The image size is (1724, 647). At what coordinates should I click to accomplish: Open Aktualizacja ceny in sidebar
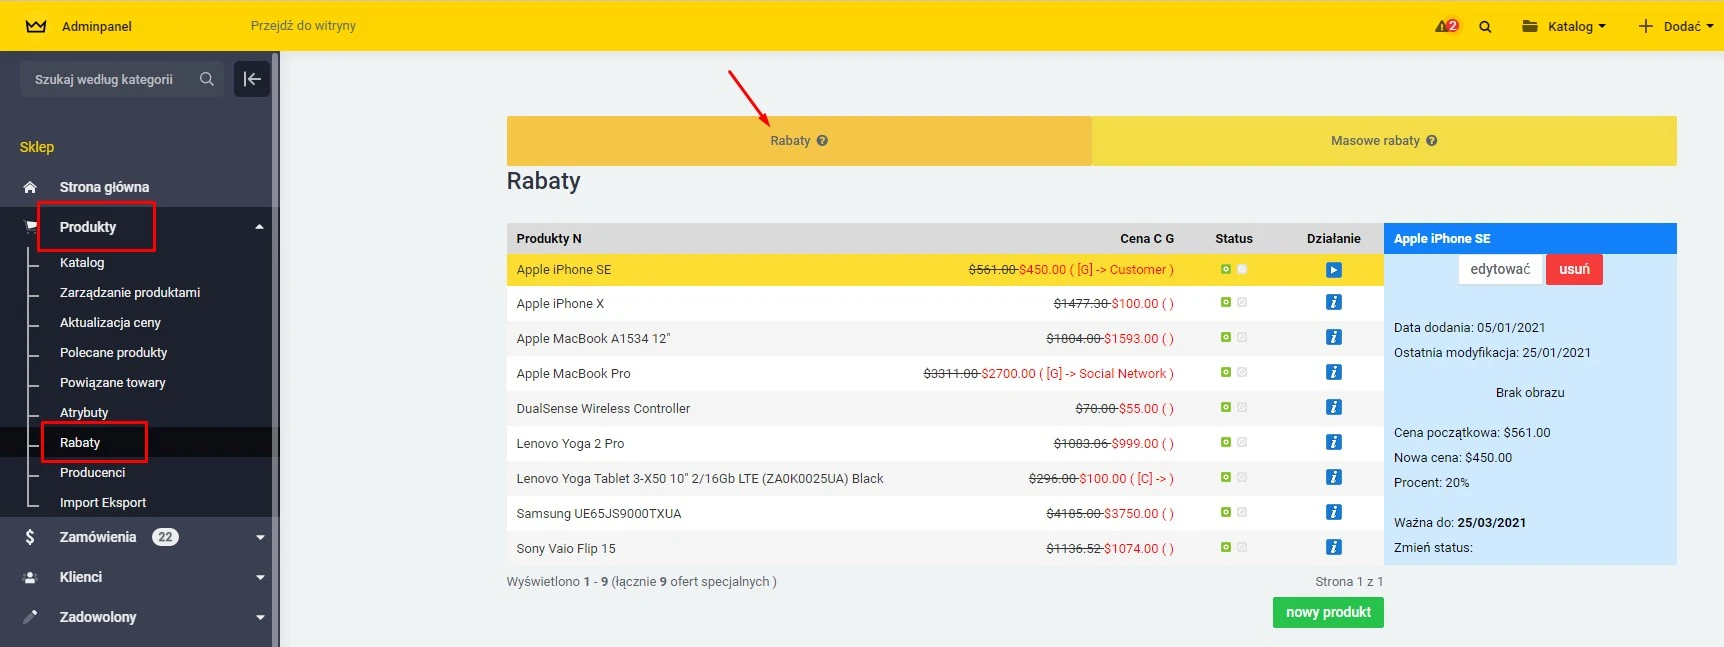click(x=110, y=322)
